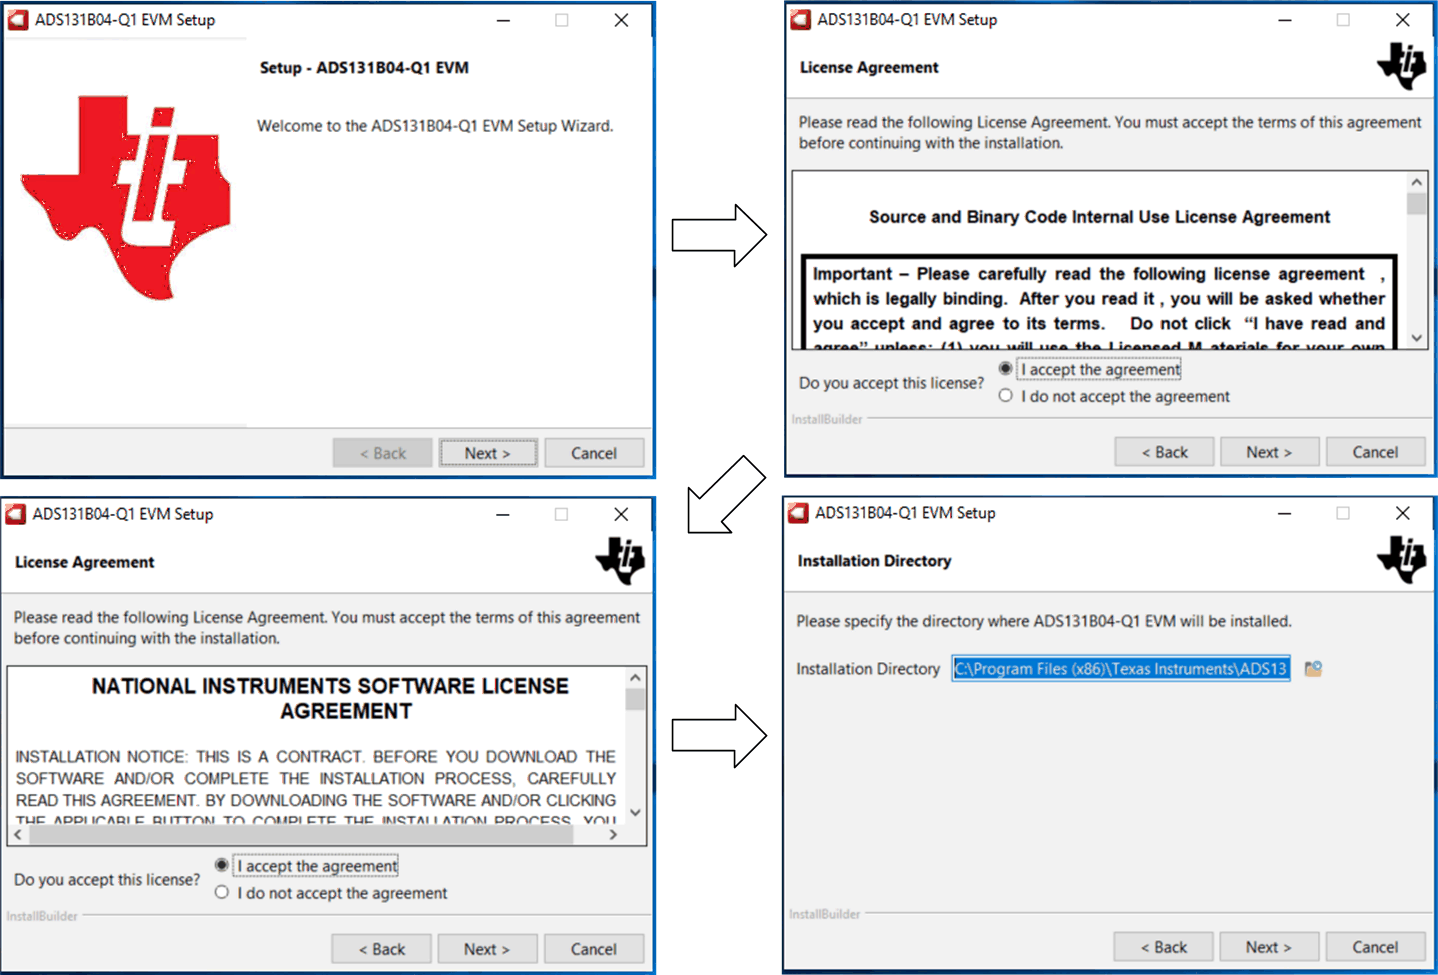
Task: Click installer app icon in Source and Binary license title bar
Action: click(800, 20)
